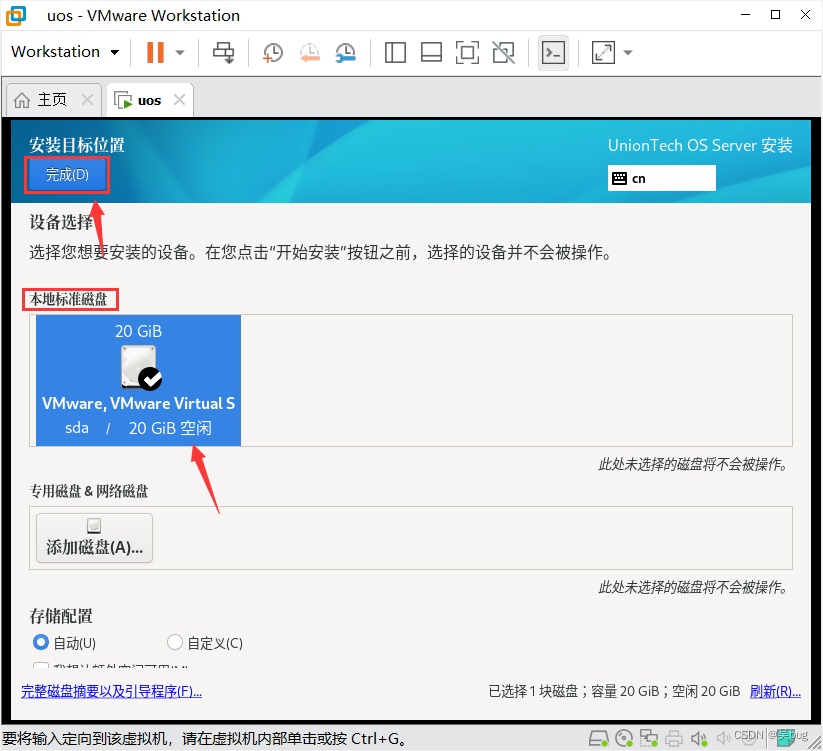Toggle the thumbnail bar view icon
The height and width of the screenshot is (751, 823).
pos(431,52)
